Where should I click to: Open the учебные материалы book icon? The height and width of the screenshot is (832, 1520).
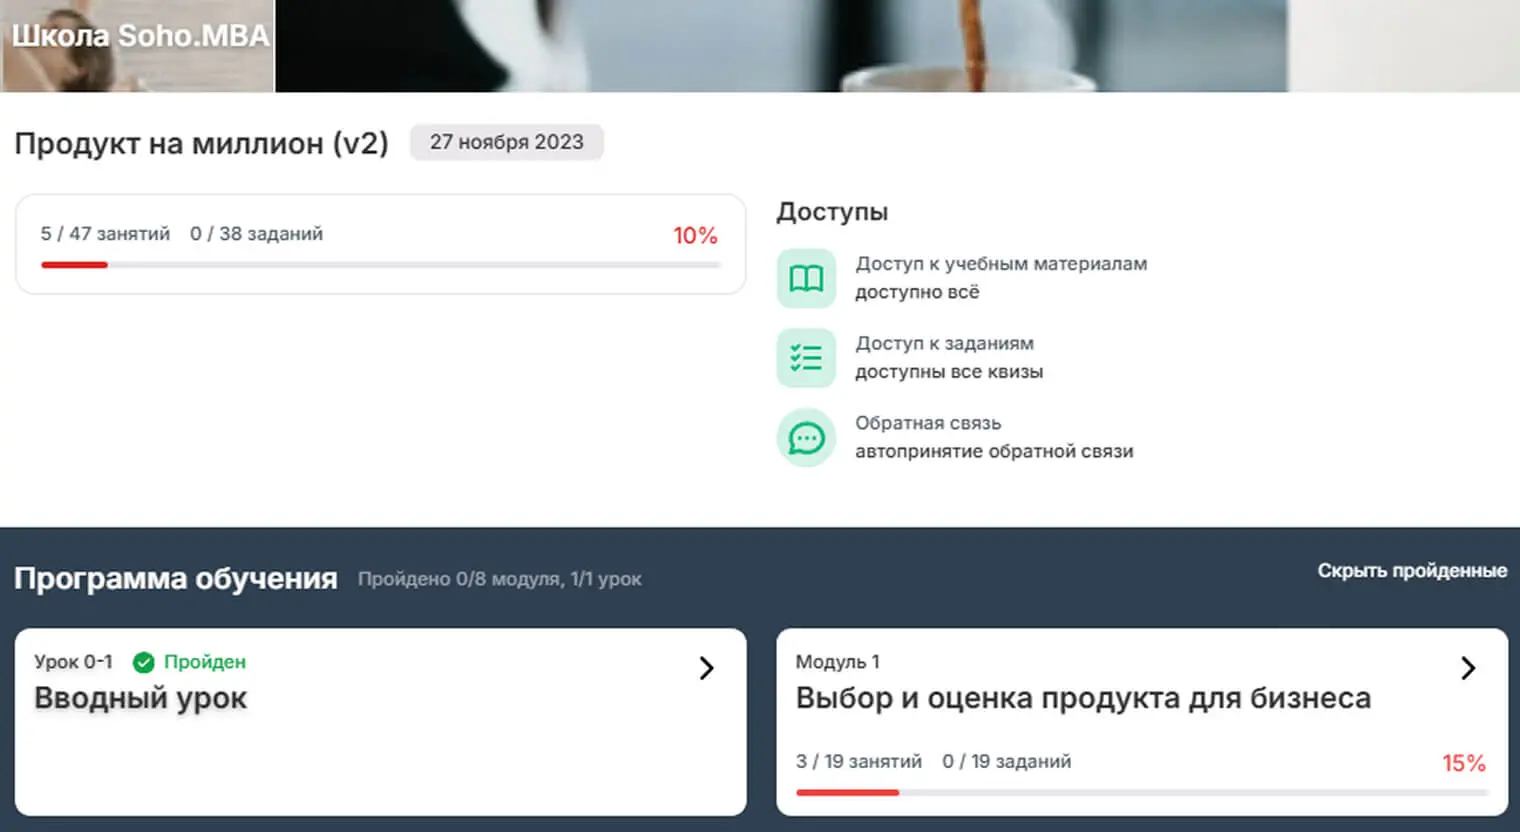point(806,278)
